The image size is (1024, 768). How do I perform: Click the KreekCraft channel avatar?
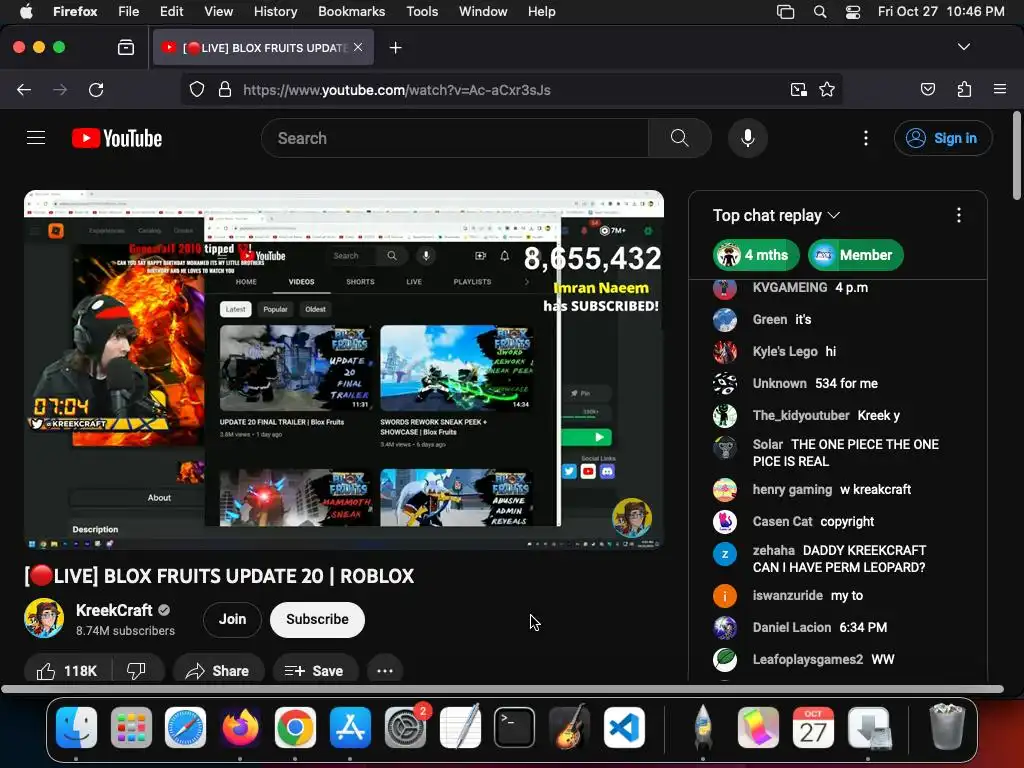pos(44,618)
